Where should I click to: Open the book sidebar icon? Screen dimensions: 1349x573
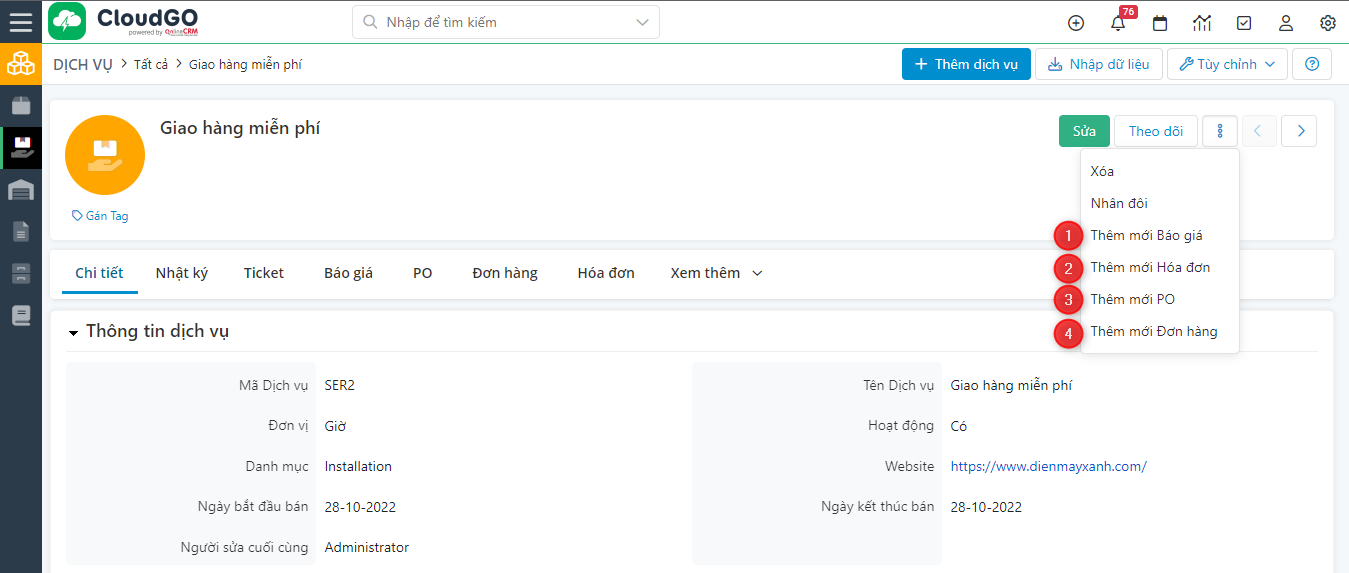click(20, 316)
